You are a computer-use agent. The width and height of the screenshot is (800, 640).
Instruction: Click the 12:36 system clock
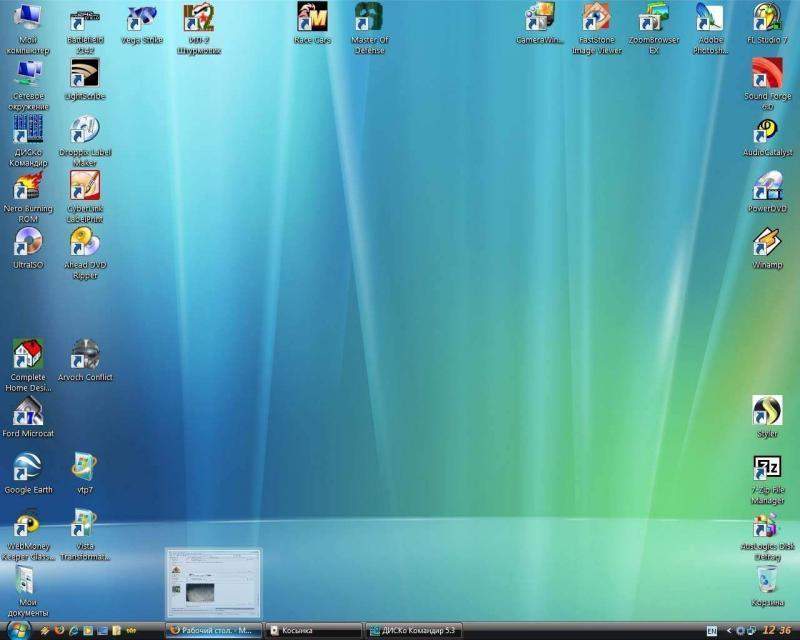tap(777, 631)
